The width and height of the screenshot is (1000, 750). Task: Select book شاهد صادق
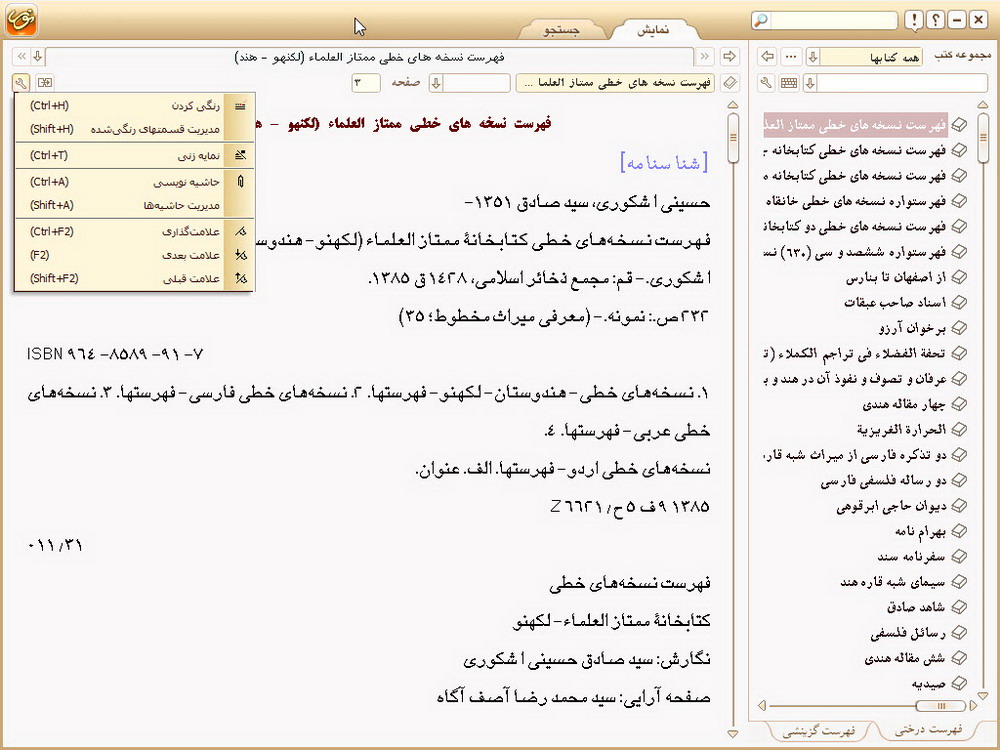click(x=916, y=607)
